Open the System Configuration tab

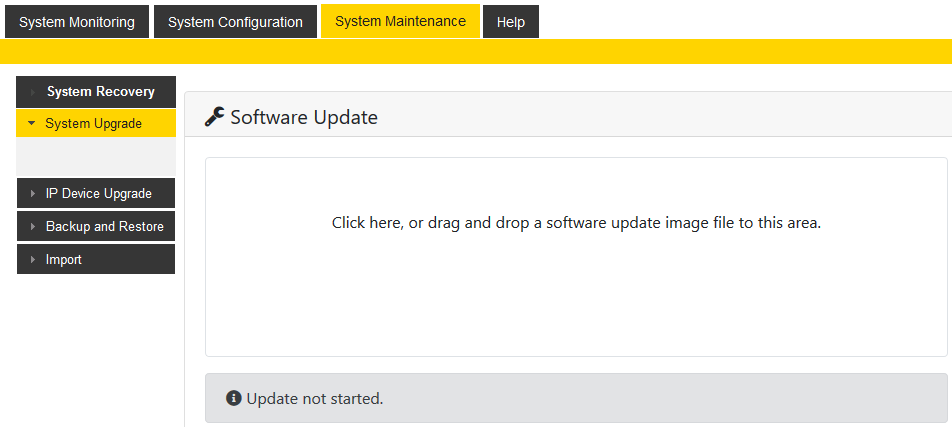tap(235, 22)
